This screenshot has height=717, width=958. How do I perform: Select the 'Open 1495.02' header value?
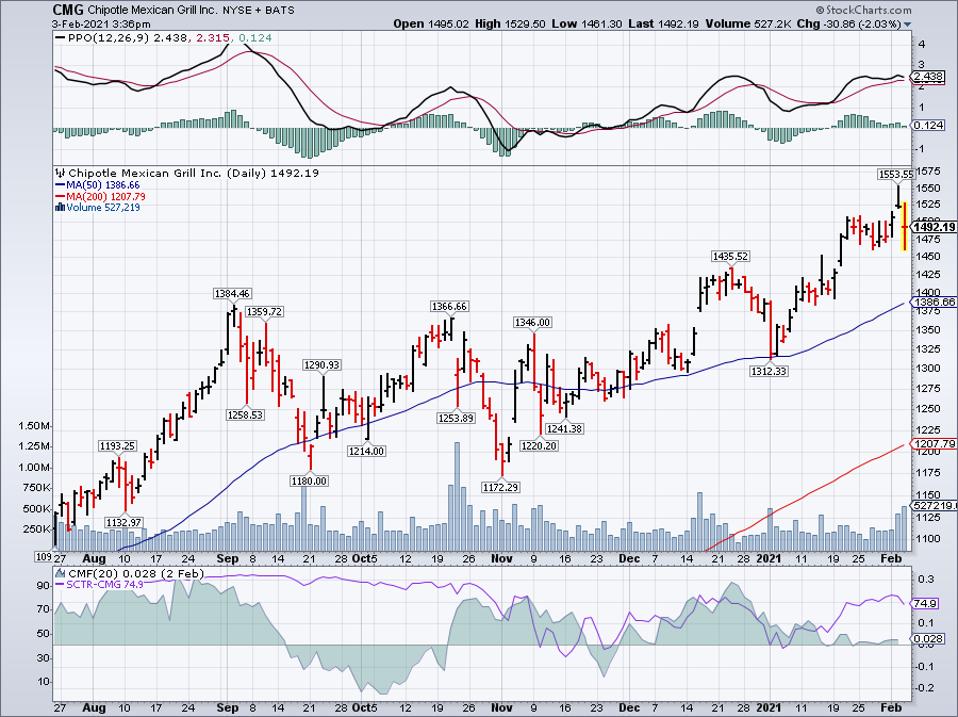click(x=431, y=24)
